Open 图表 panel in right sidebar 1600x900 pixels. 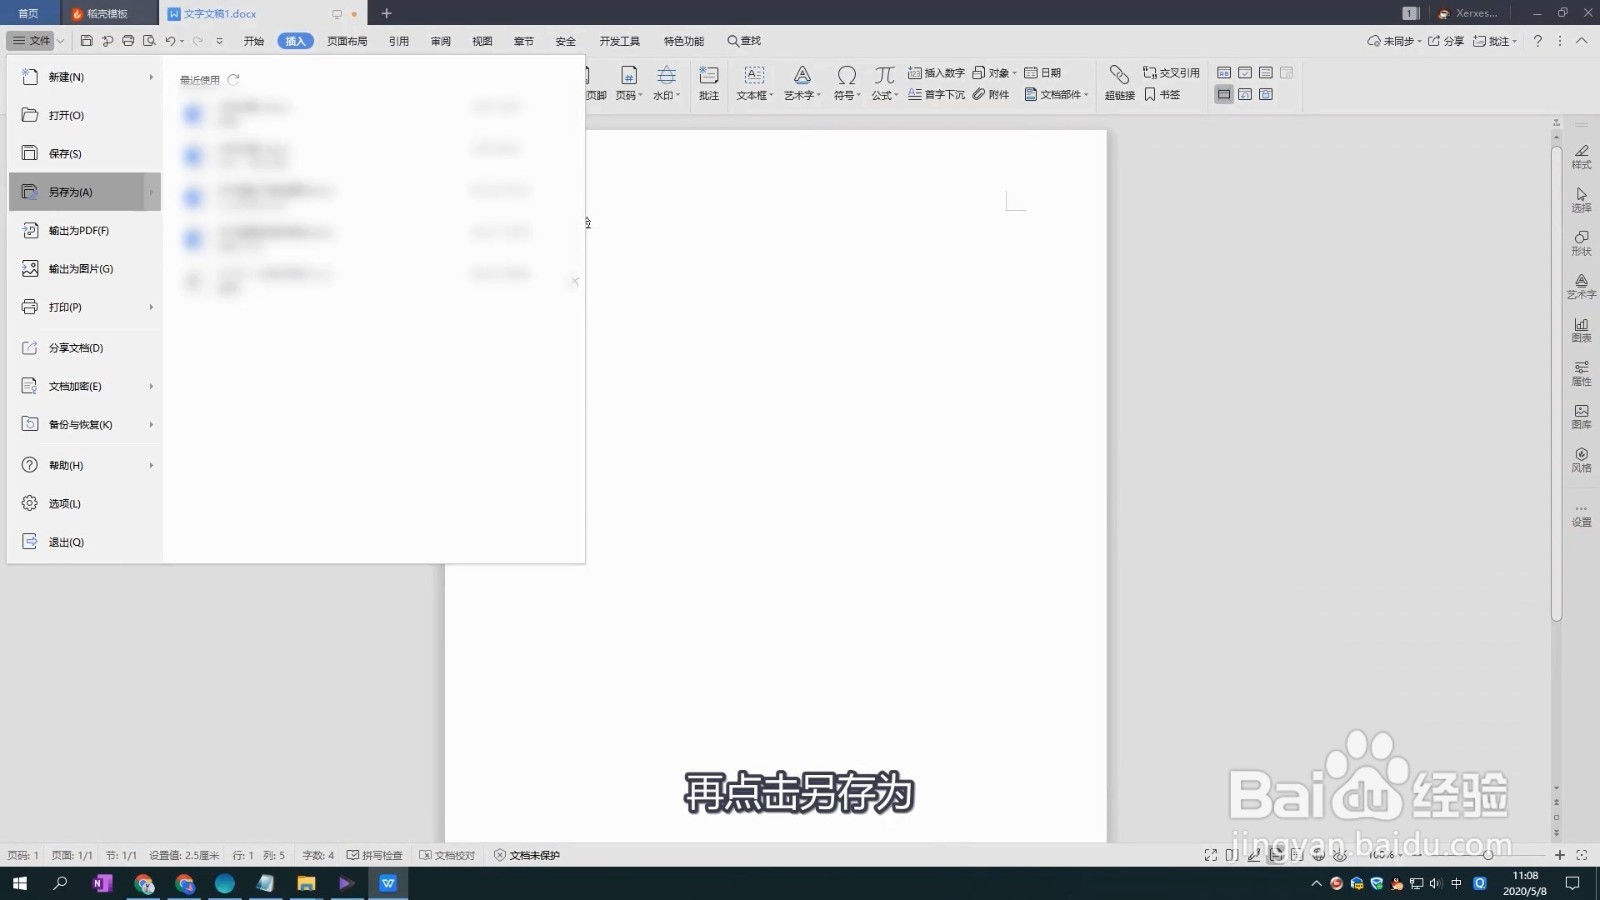[x=1581, y=330]
